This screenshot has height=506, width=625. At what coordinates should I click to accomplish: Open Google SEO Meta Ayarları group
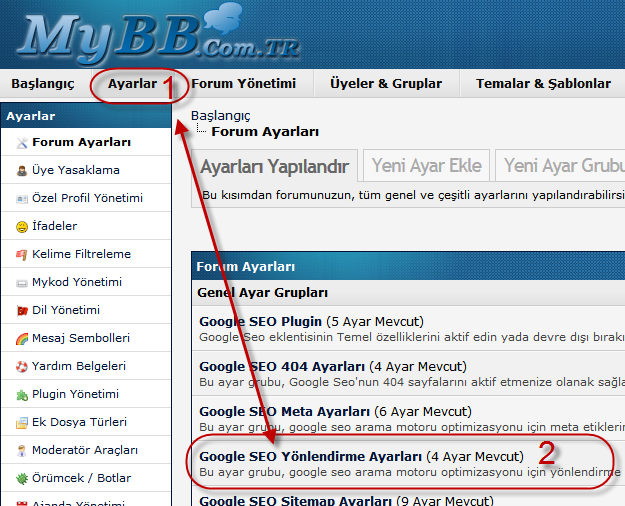tap(284, 411)
